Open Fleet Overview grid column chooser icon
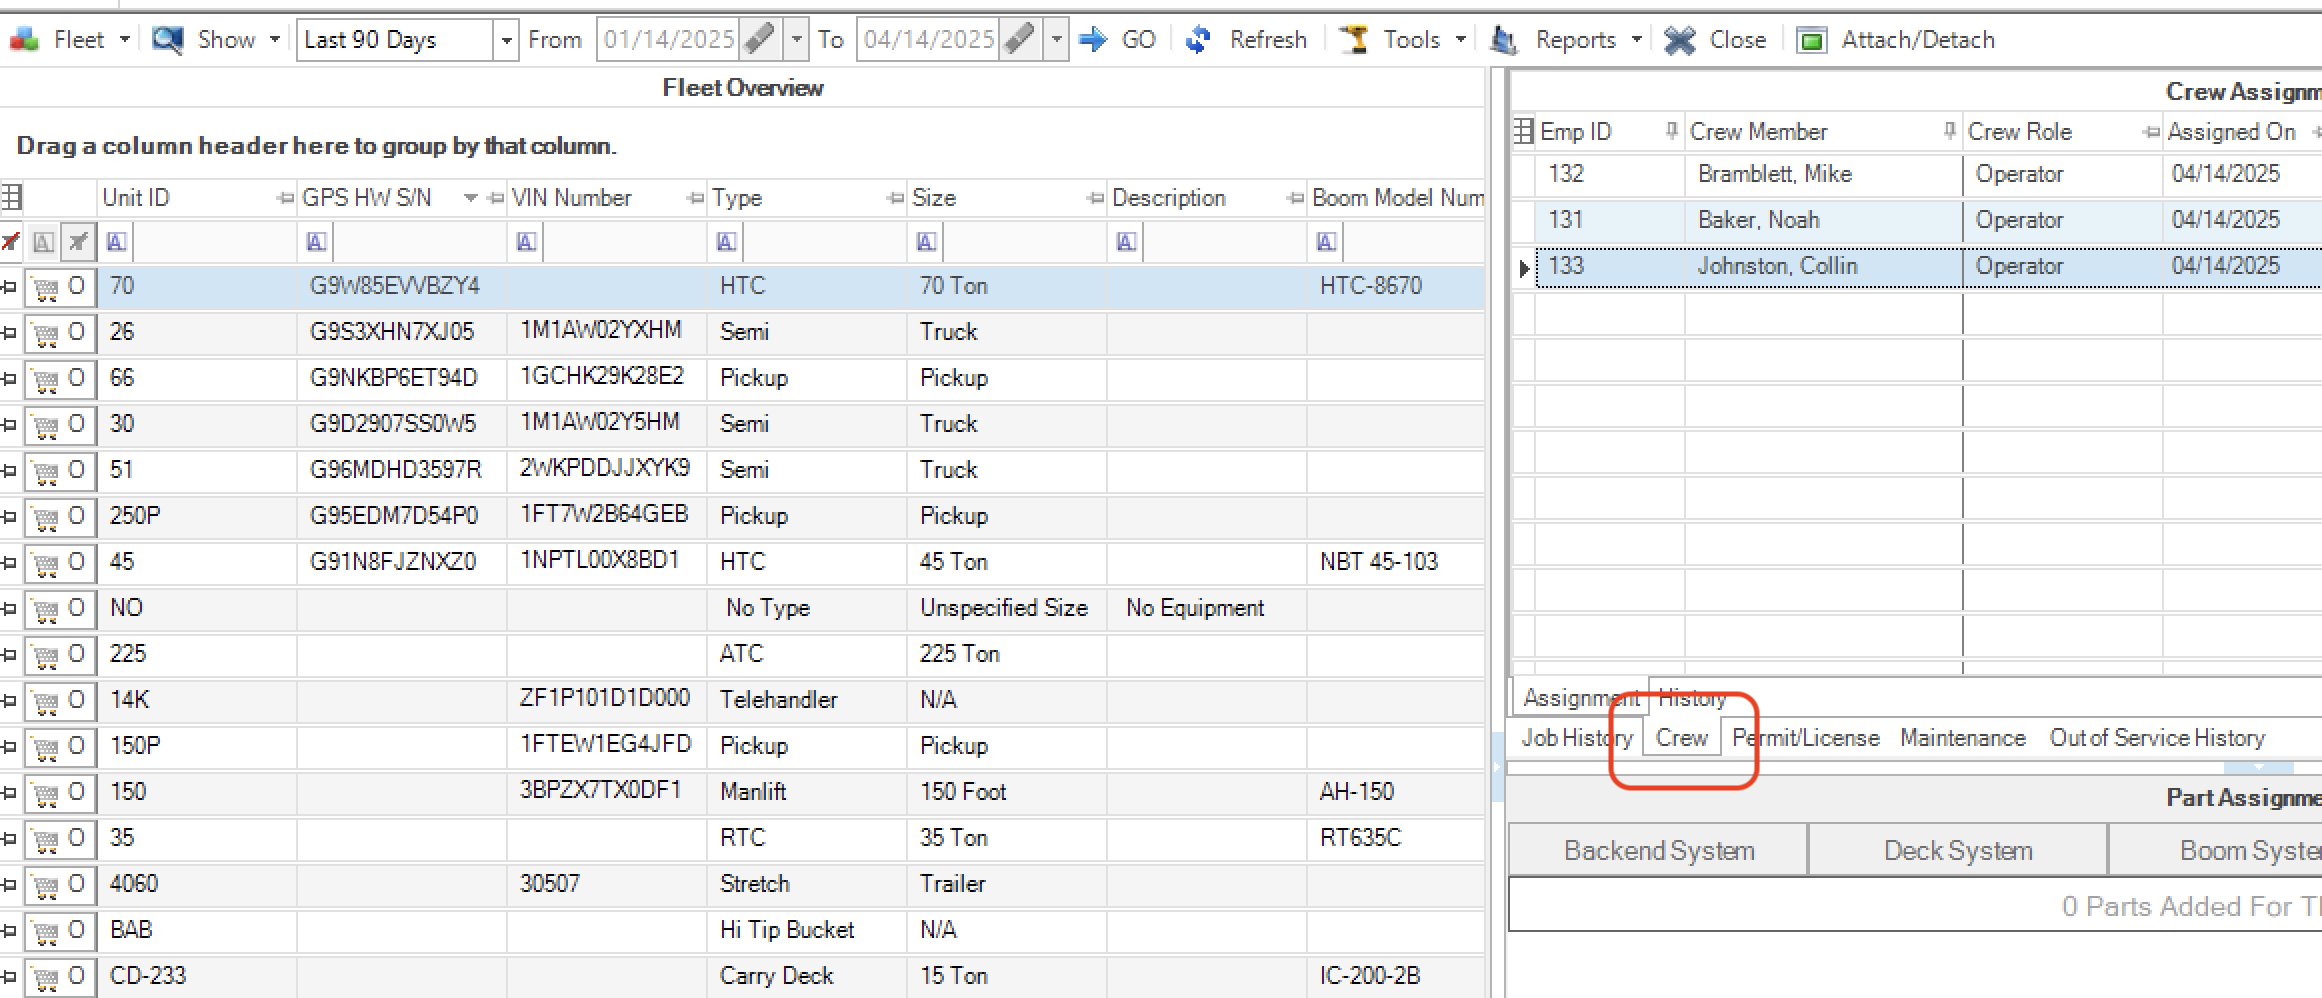 click(11, 197)
